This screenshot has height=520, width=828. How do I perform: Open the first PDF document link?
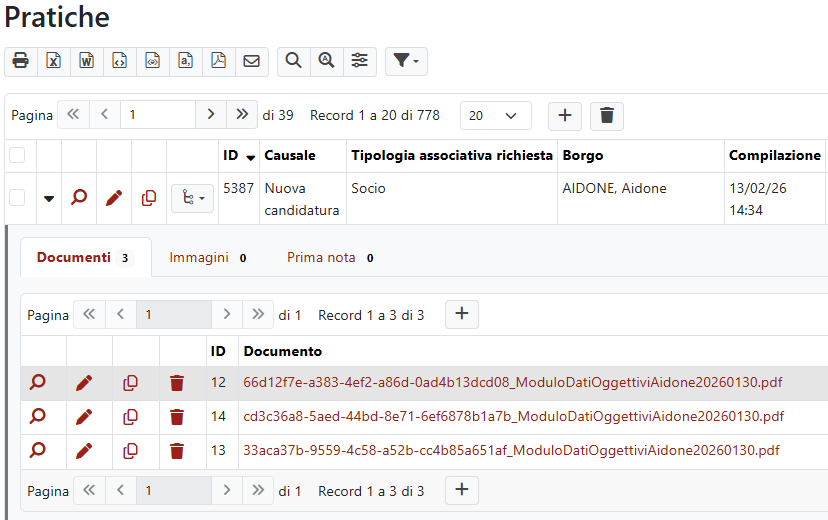tap(513, 382)
